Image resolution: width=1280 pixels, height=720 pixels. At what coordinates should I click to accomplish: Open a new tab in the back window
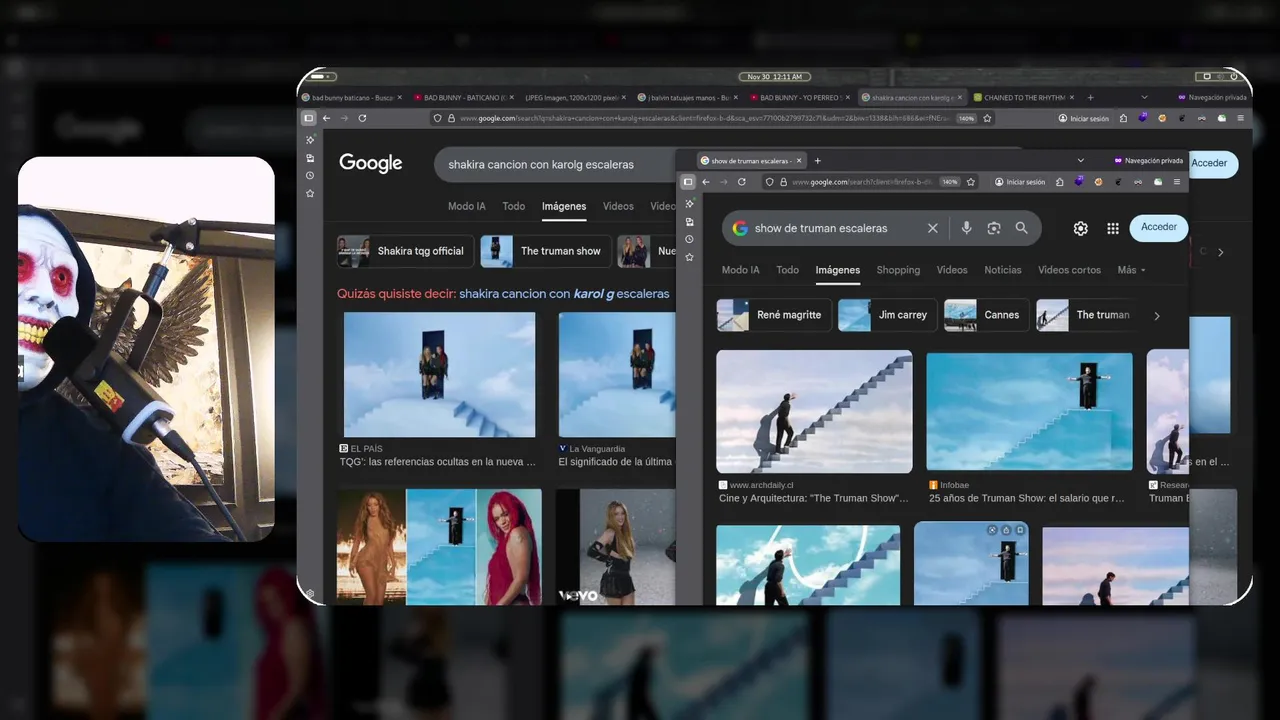[1090, 98]
